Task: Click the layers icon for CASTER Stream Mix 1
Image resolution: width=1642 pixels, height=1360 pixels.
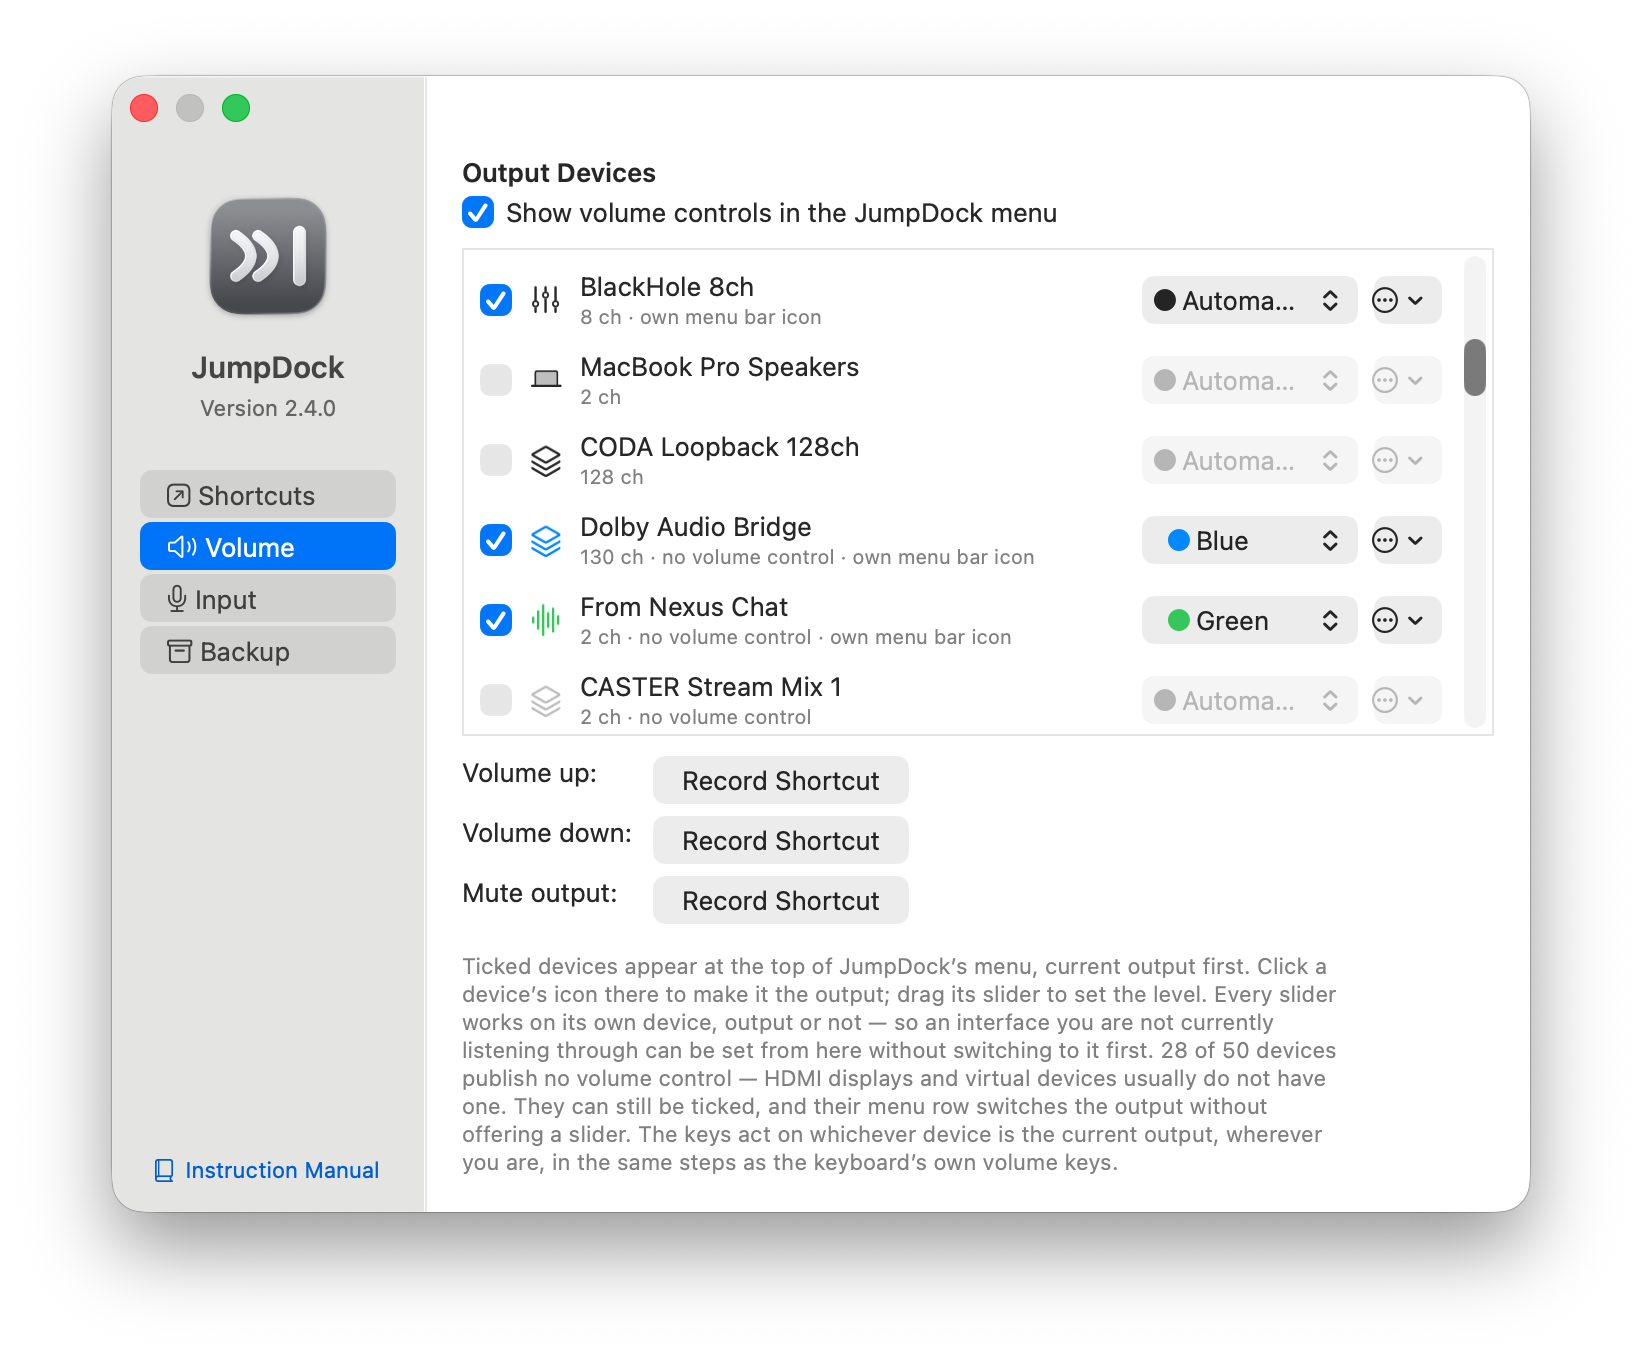Action: 545,700
